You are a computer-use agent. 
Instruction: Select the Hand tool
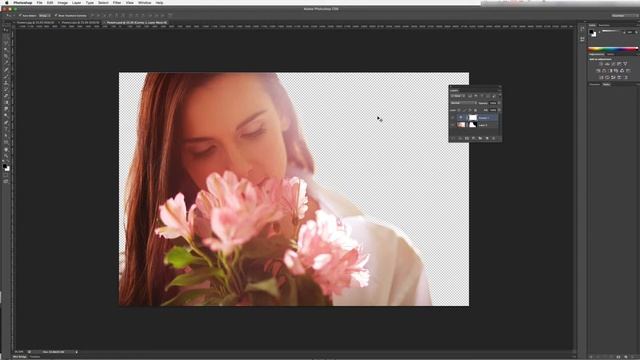coord(6,149)
